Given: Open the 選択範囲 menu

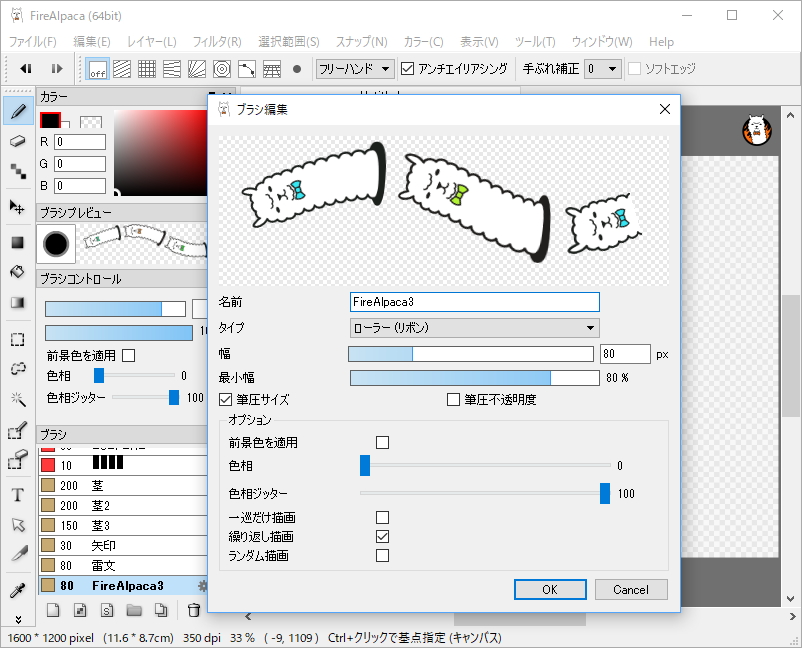Looking at the screenshot, I should [288, 42].
